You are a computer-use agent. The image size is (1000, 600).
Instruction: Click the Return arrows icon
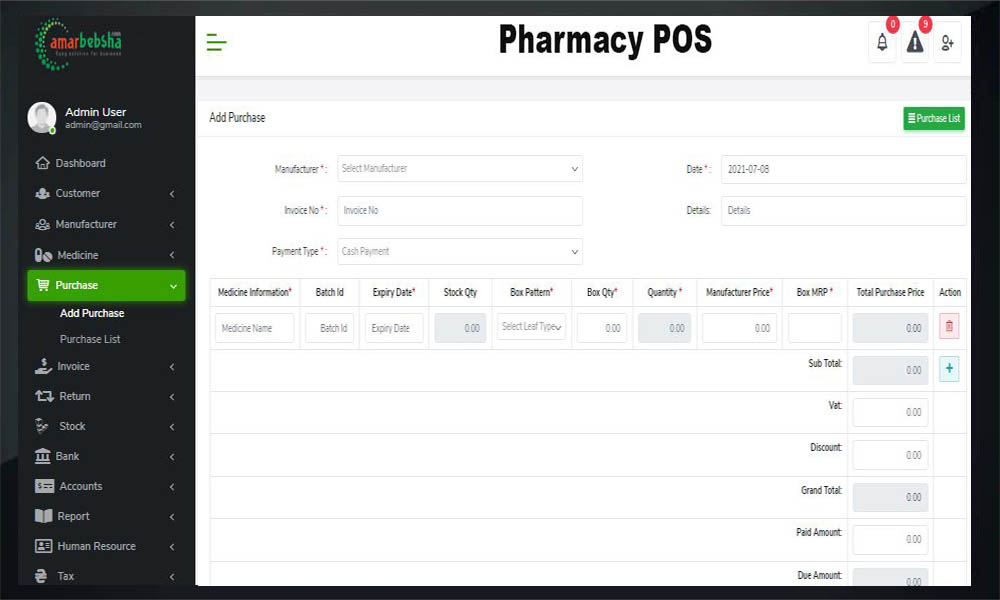(44, 396)
